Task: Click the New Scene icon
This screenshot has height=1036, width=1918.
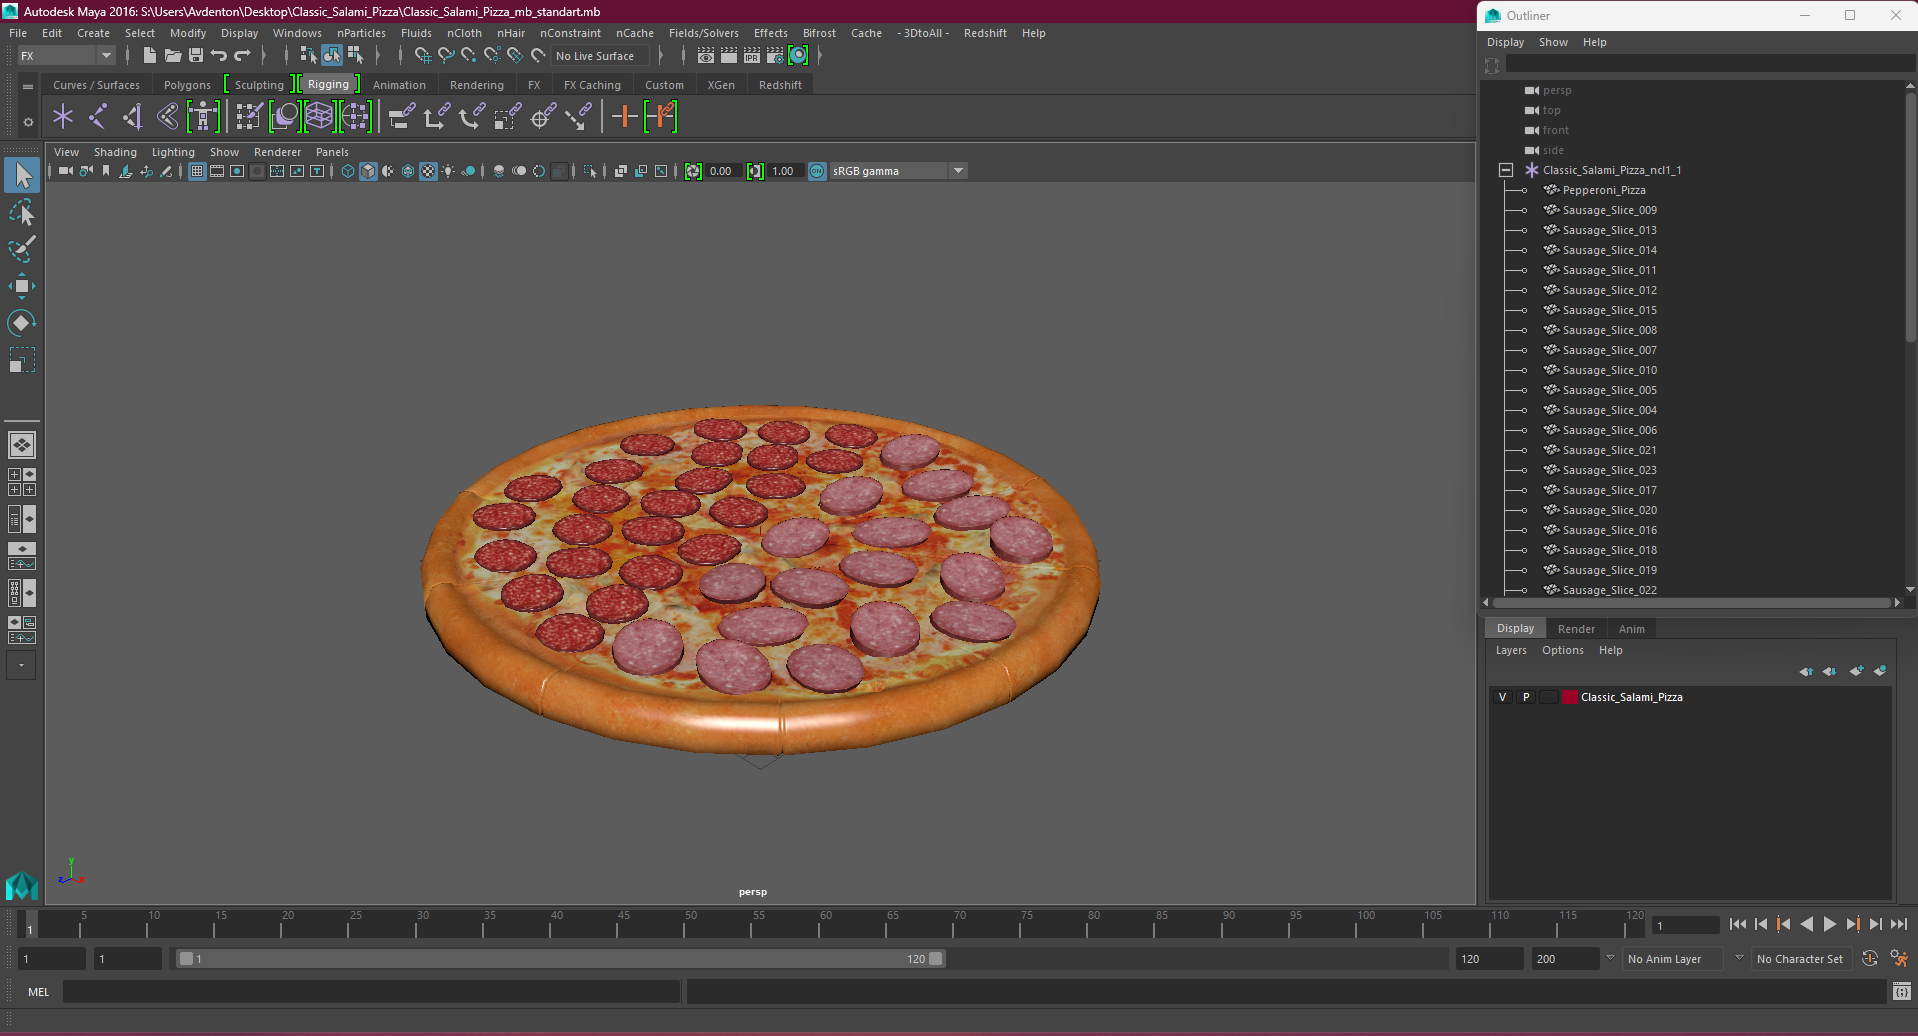Action: (x=149, y=56)
